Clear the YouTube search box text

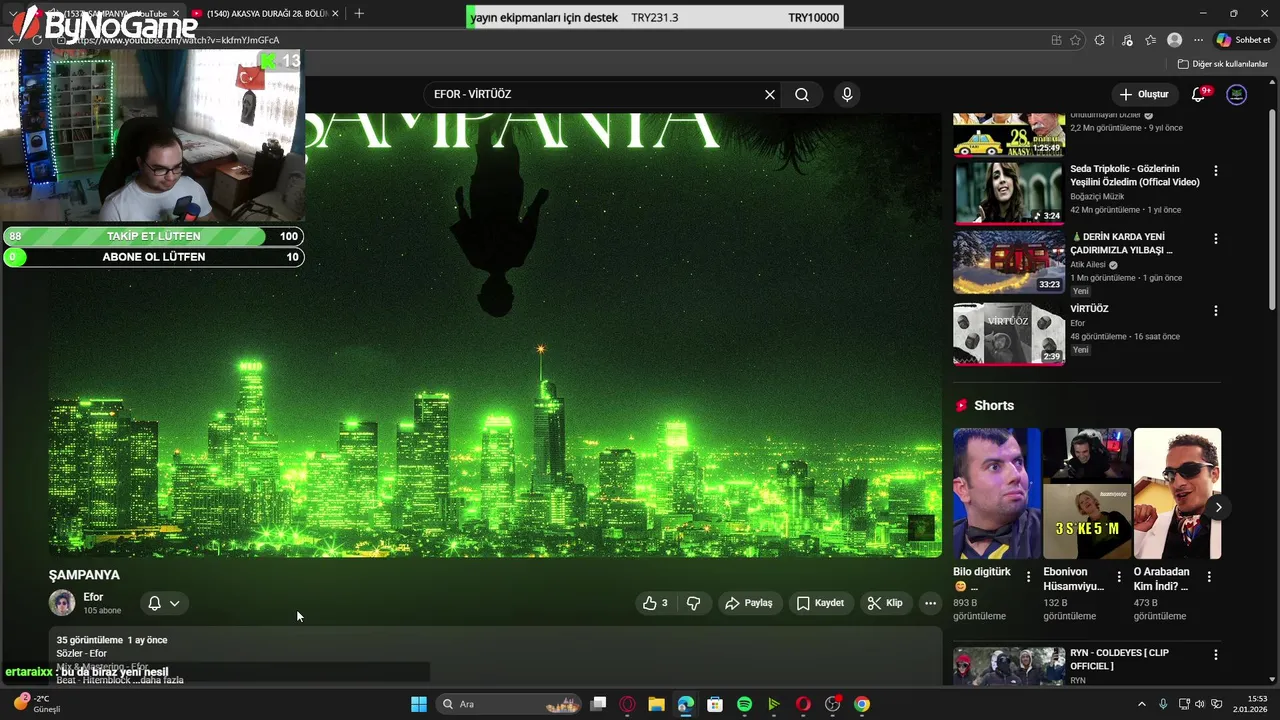coord(770,94)
